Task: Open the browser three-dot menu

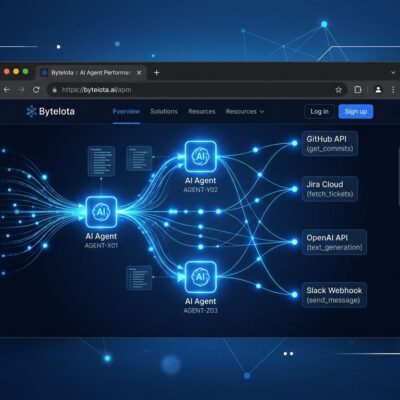Action: point(393,90)
